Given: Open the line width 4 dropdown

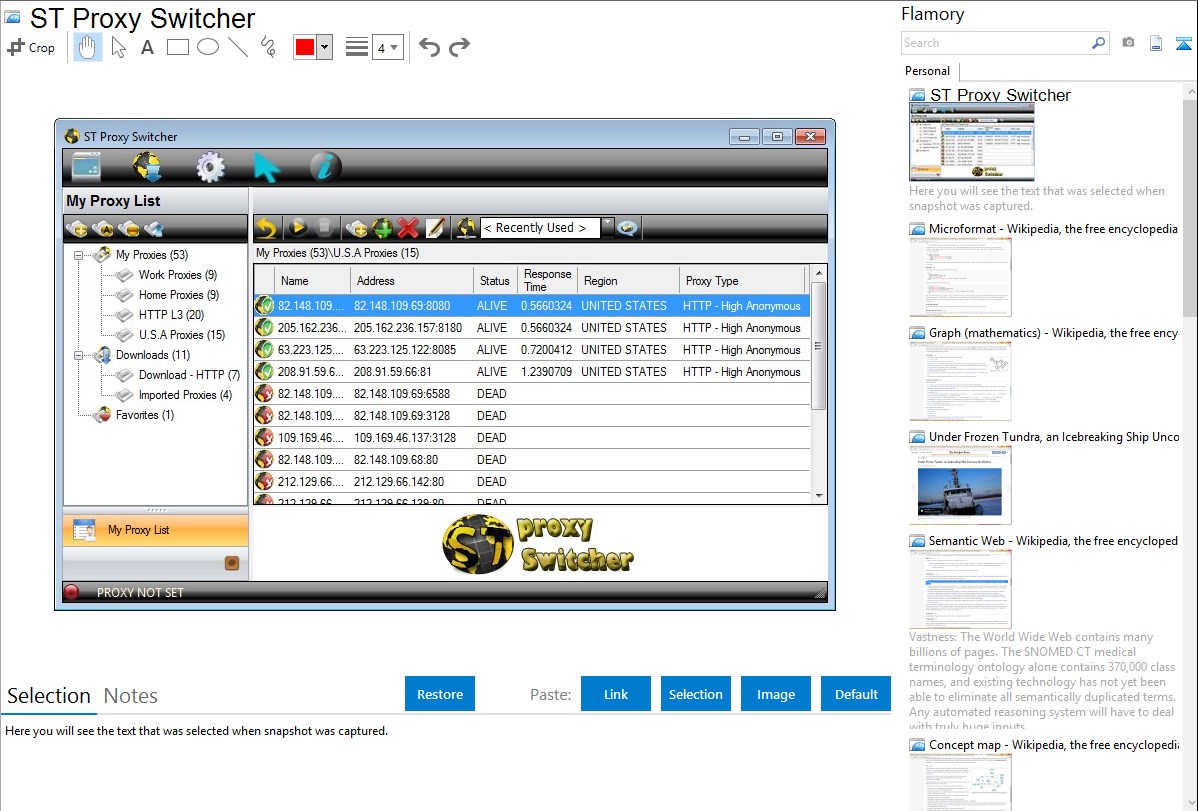Looking at the screenshot, I should [x=387, y=47].
